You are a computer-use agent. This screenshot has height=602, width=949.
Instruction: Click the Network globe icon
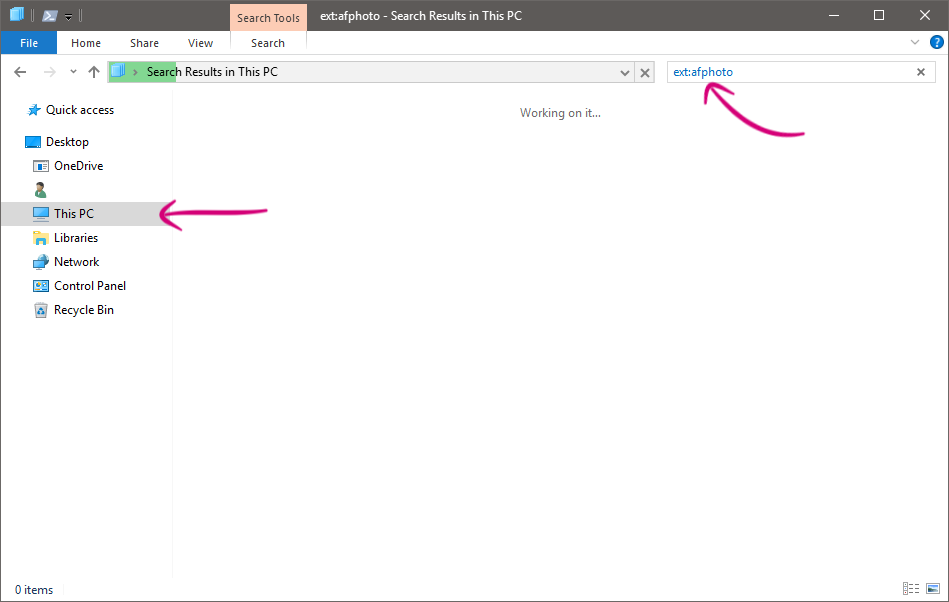pos(41,262)
